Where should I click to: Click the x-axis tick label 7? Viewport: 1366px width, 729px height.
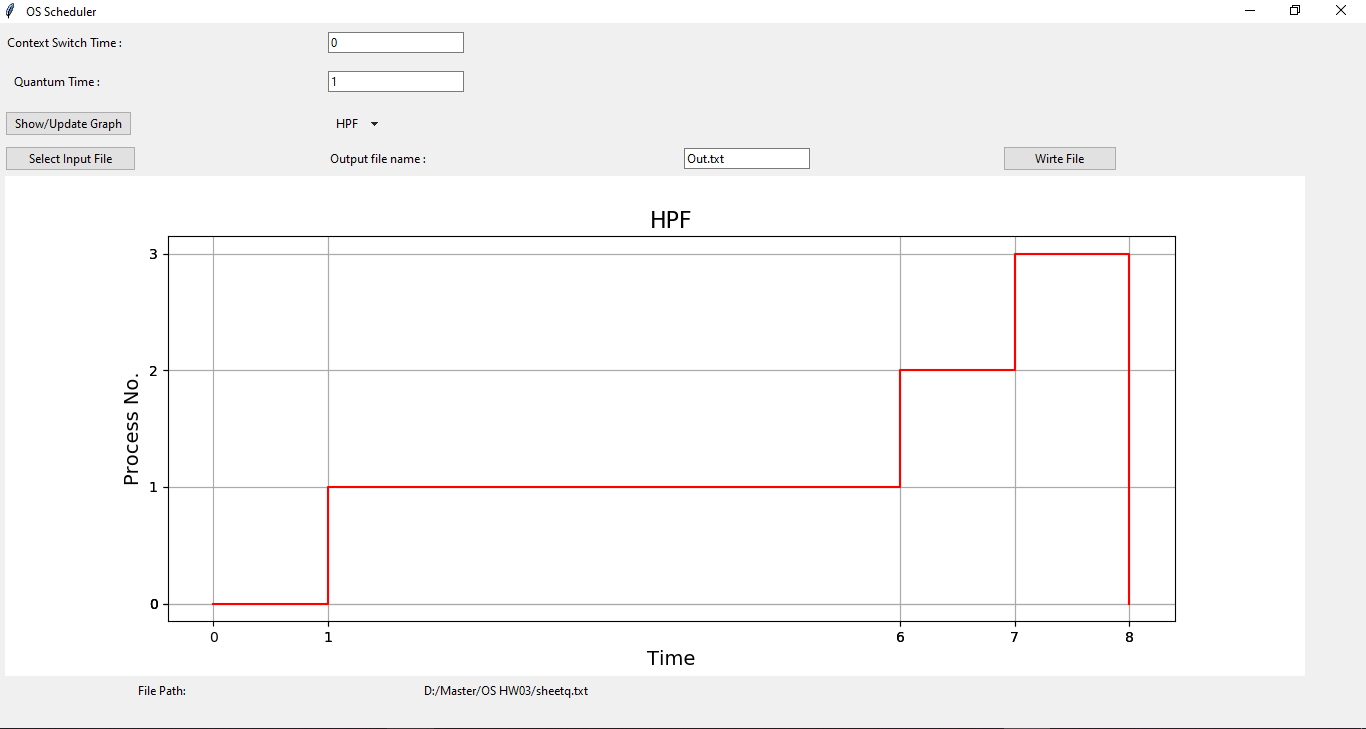(1015, 637)
